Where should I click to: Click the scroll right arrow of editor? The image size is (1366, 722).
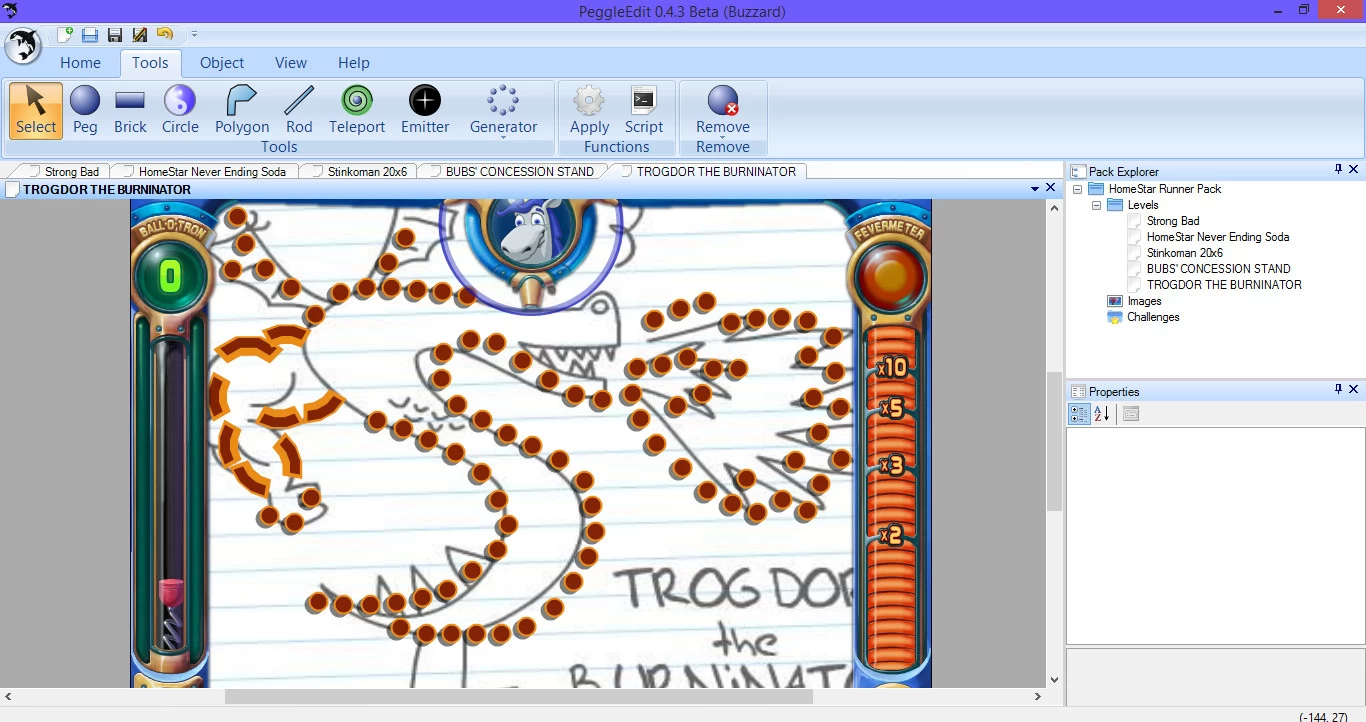point(1038,696)
